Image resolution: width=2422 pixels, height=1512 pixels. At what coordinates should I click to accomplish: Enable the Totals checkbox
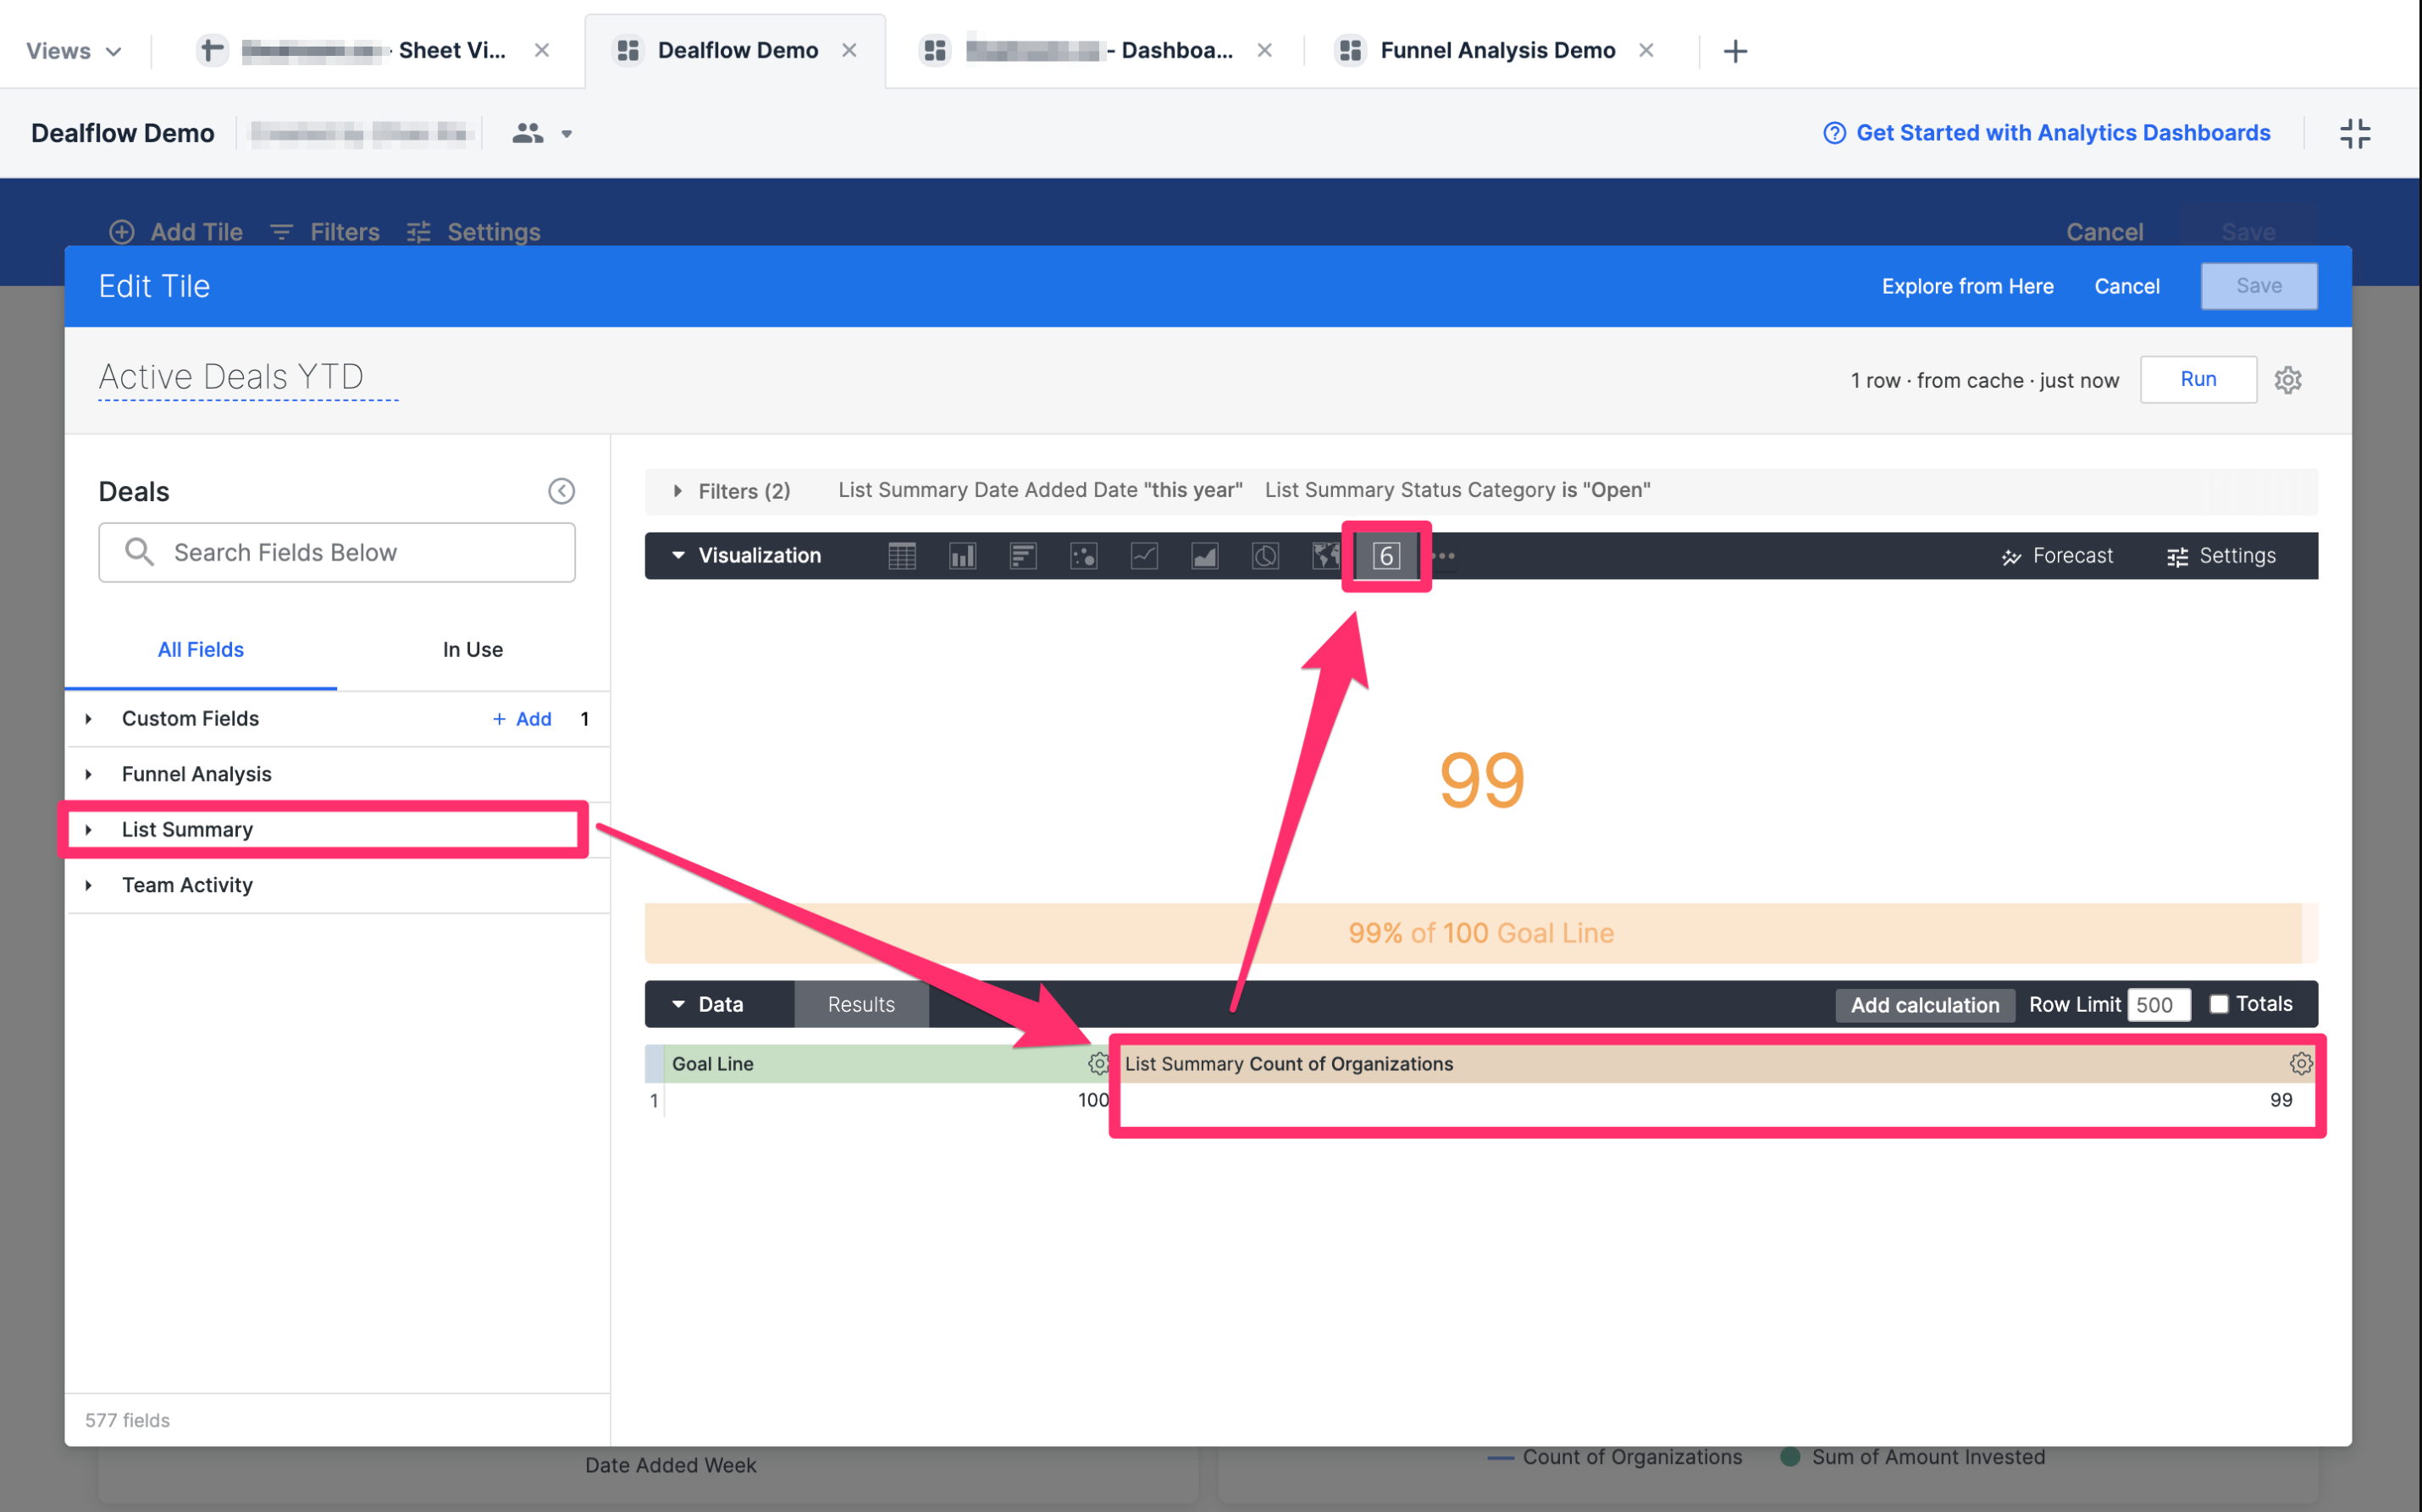pos(2220,1004)
